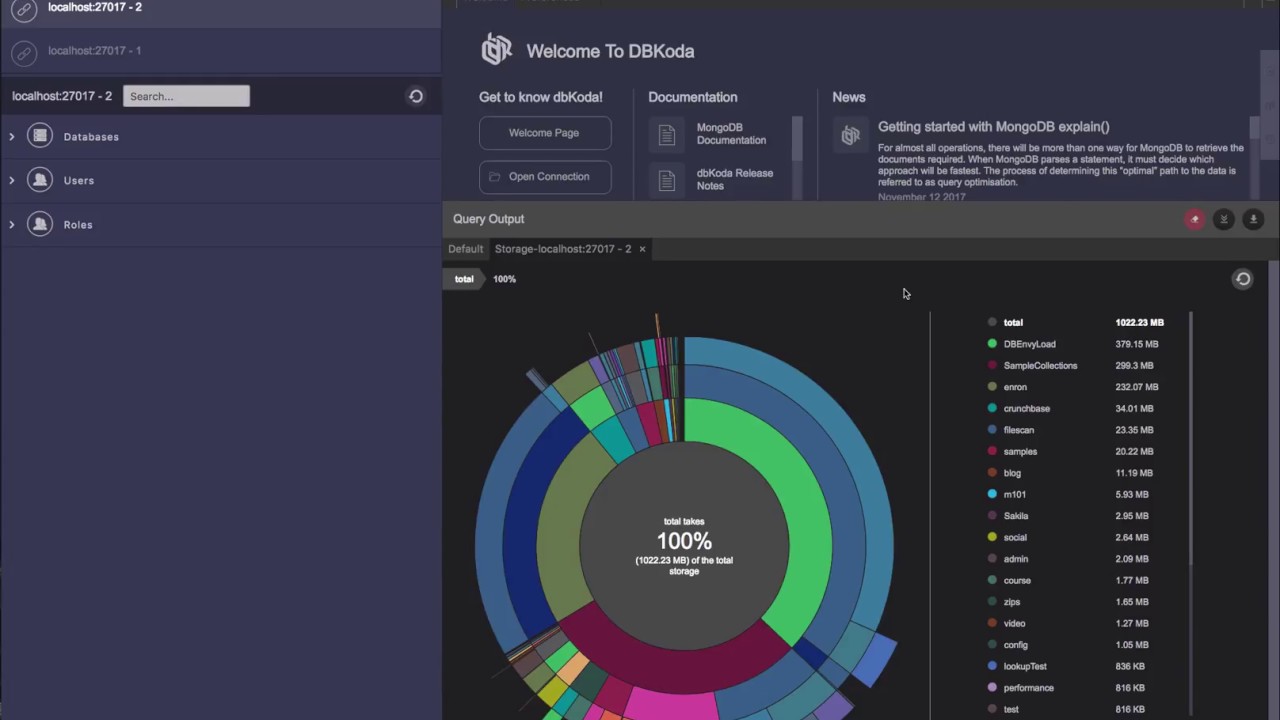Refresh the storage chart

1243,279
